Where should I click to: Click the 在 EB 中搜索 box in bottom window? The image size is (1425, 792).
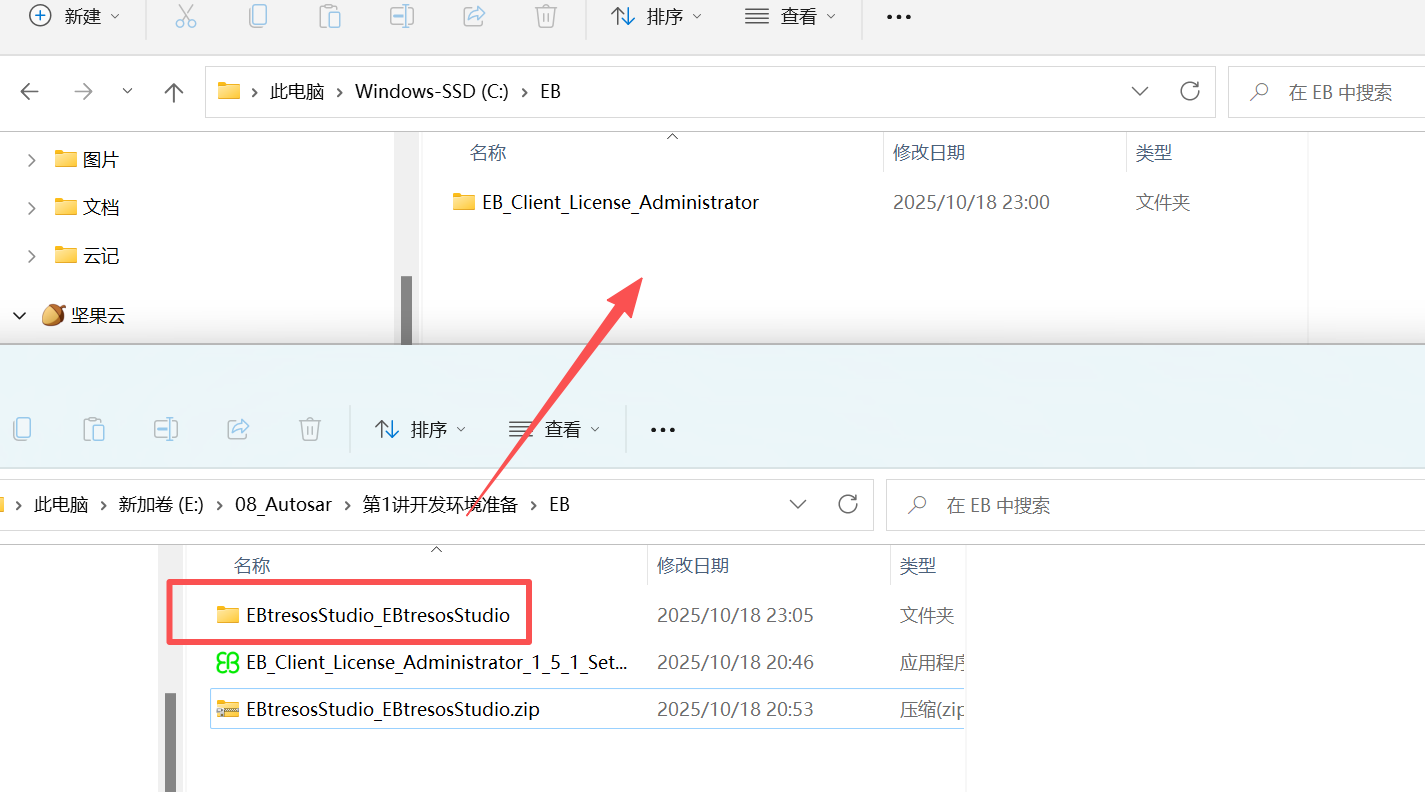tap(1155, 505)
